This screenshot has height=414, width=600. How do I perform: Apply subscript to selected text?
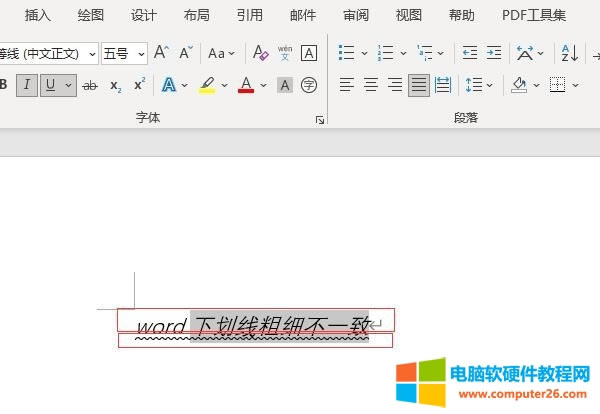click(115, 86)
